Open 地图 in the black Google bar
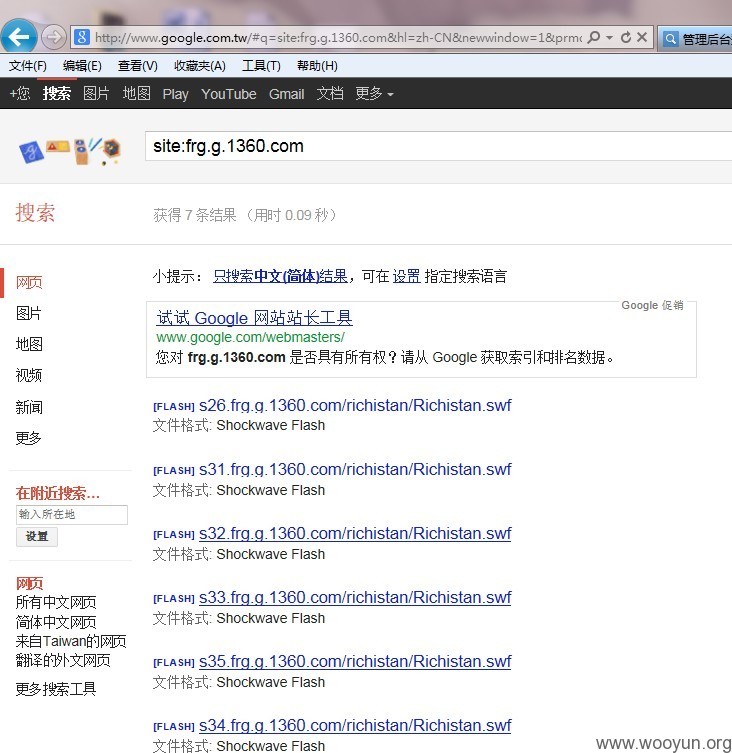732x753 pixels. click(x=136, y=93)
